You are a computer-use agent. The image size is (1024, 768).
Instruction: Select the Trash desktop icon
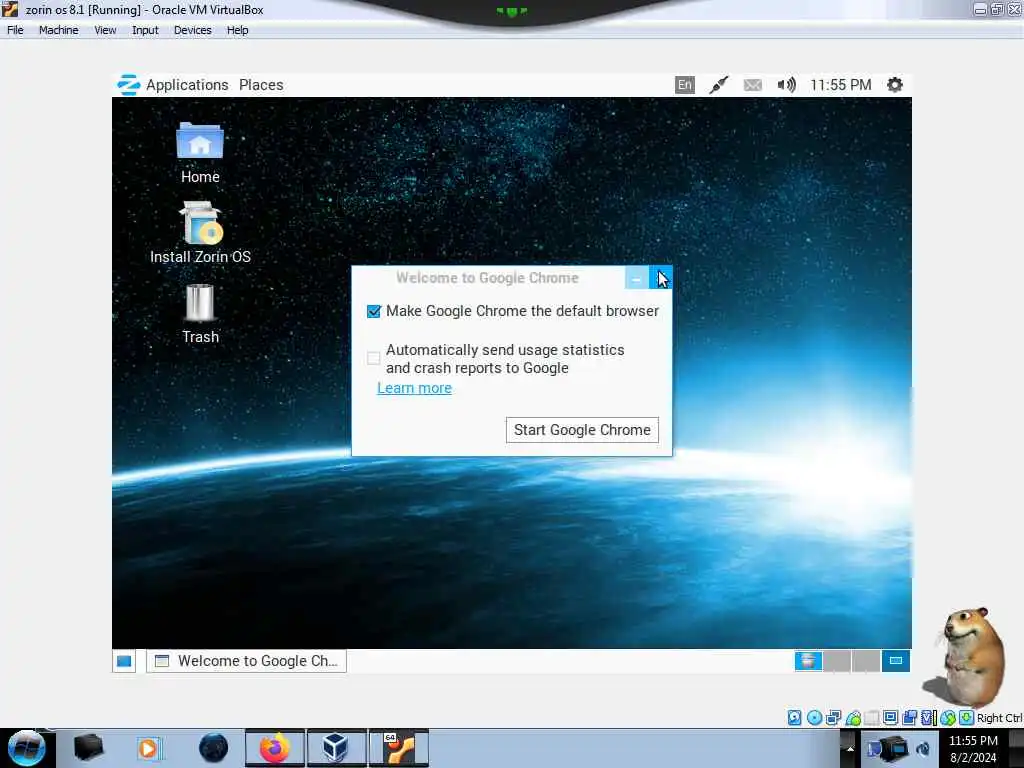coord(200,314)
